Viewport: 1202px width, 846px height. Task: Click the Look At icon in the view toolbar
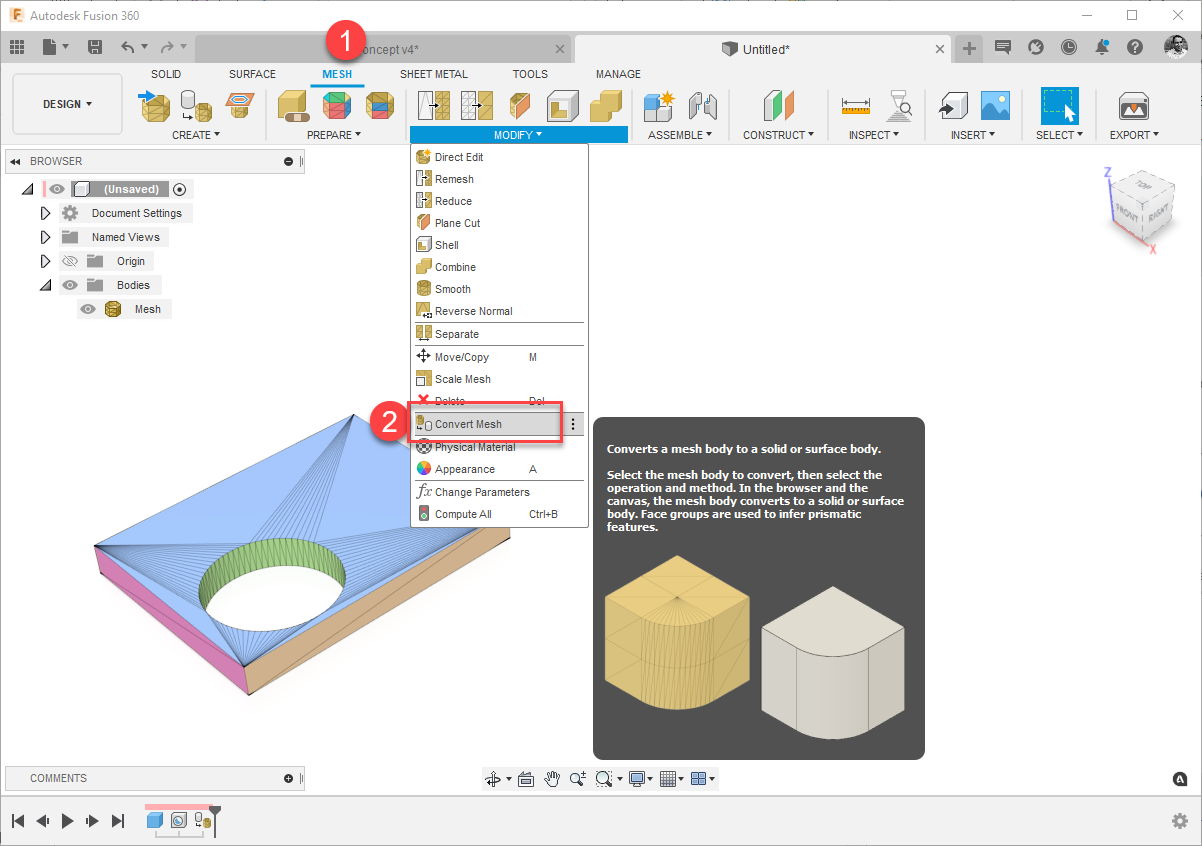526,778
